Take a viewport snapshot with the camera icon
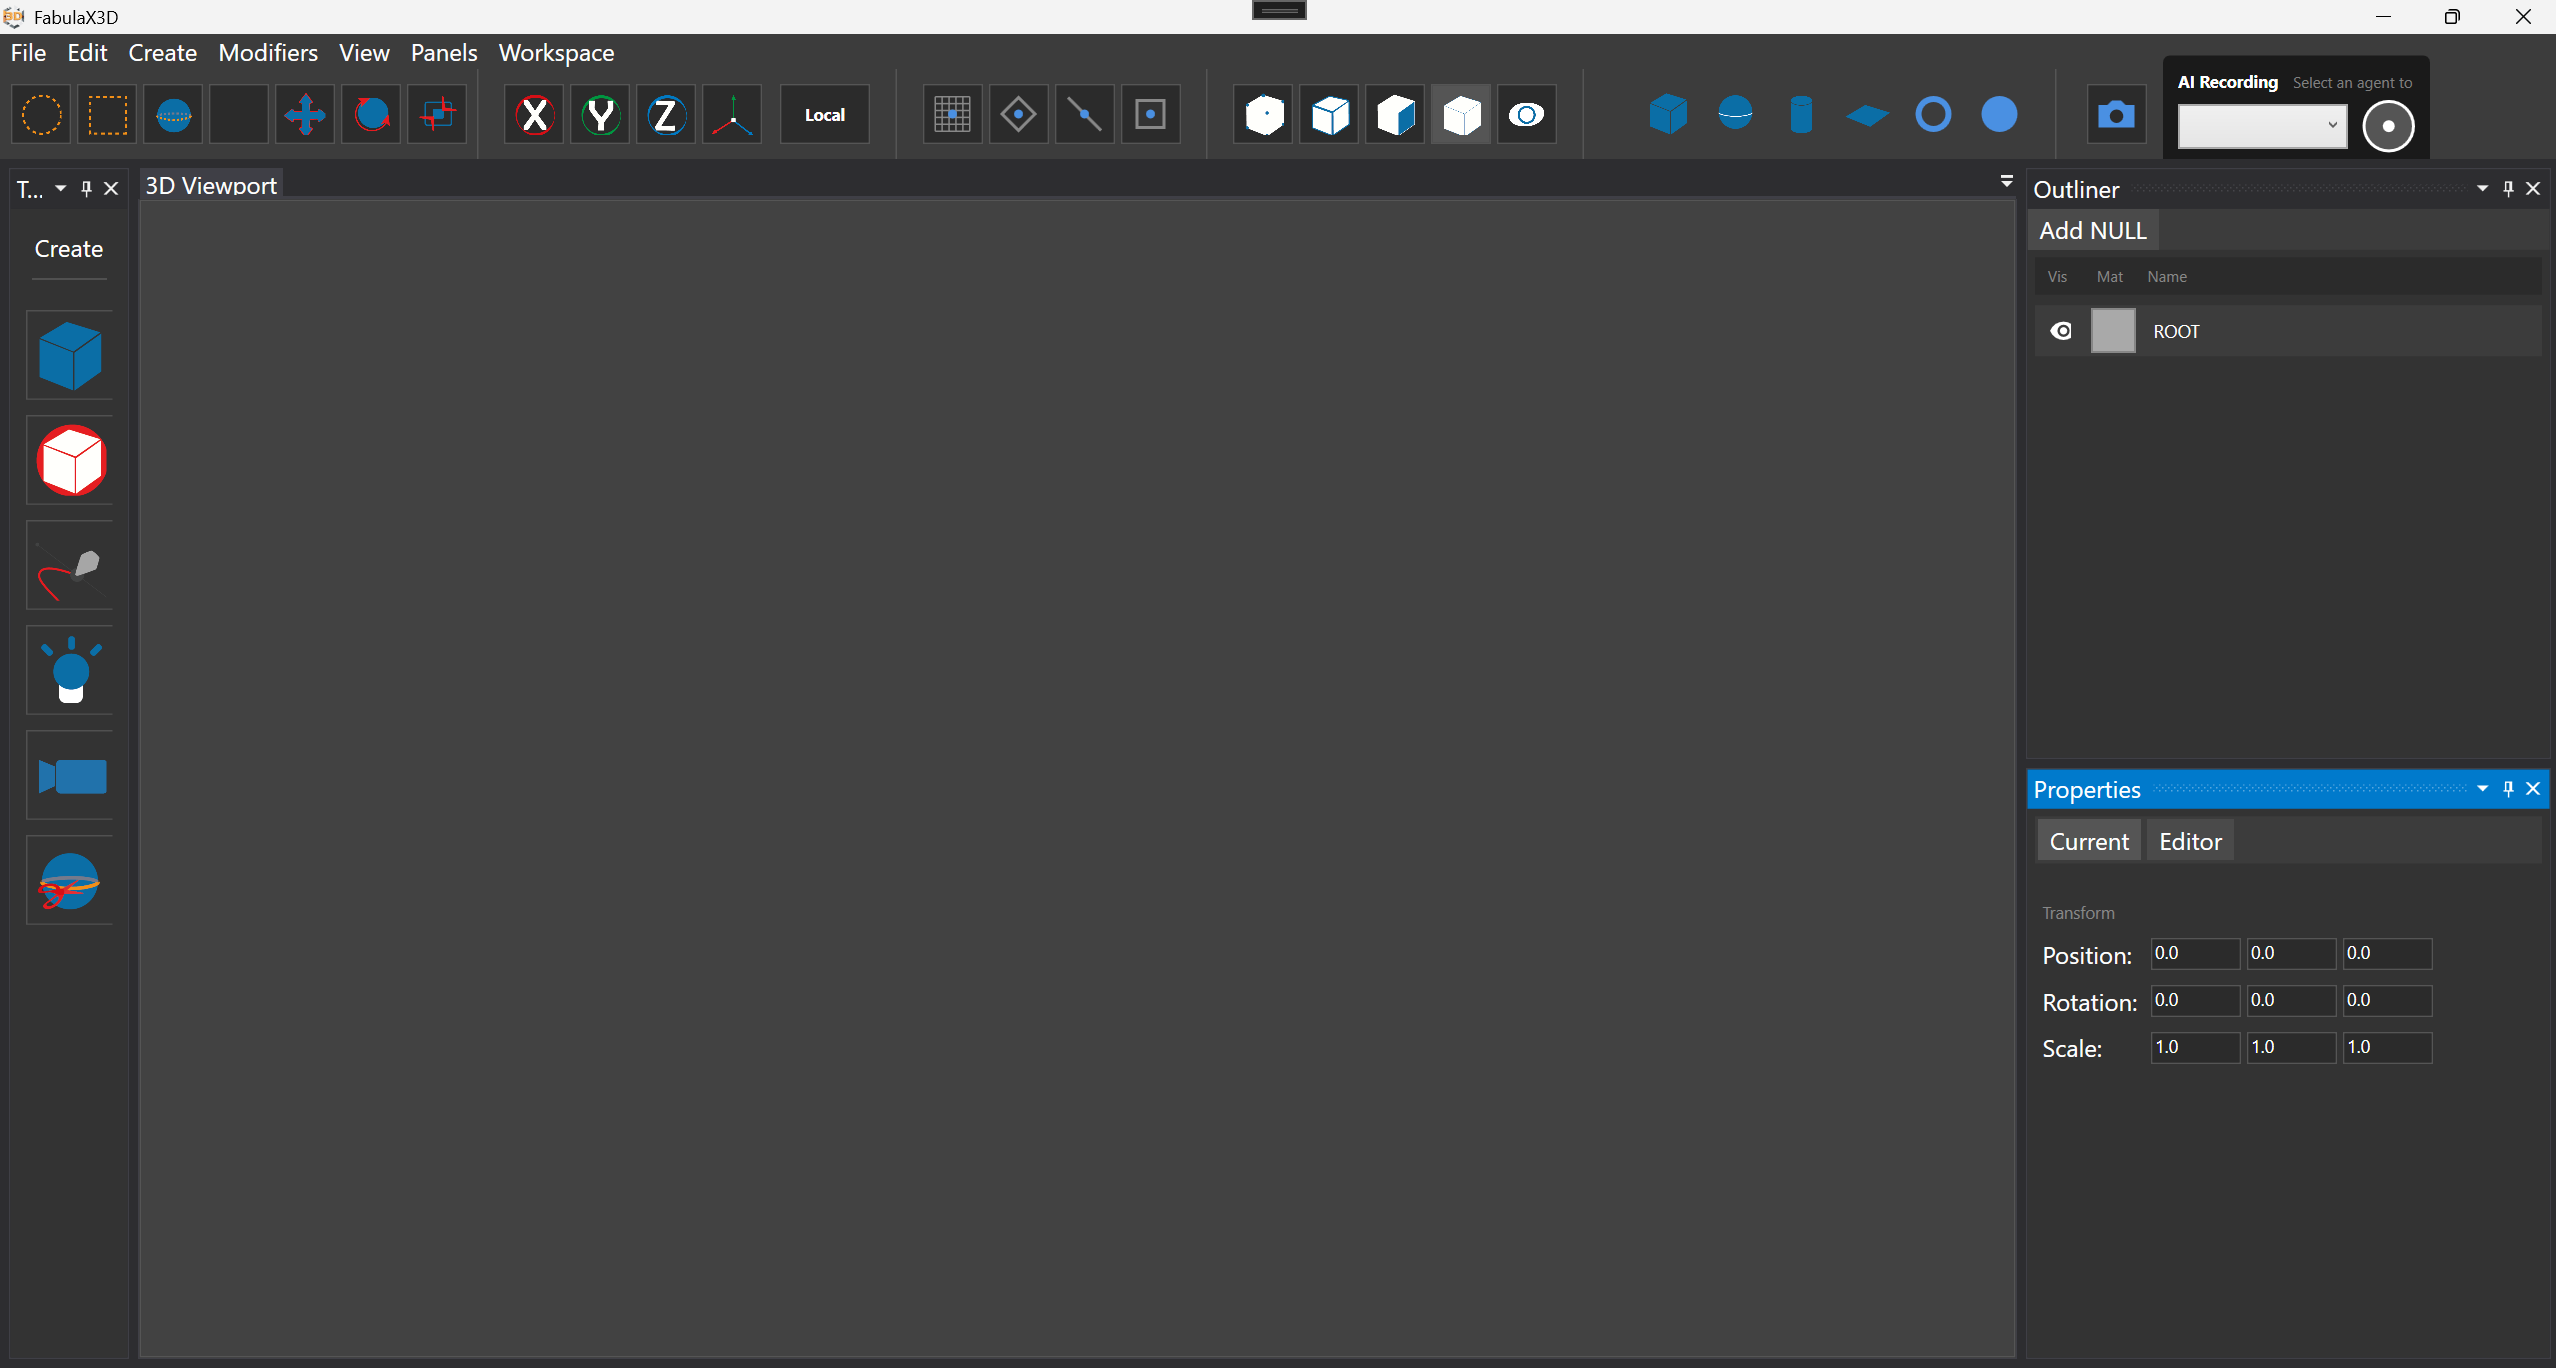The width and height of the screenshot is (2556, 1368). point(2117,114)
